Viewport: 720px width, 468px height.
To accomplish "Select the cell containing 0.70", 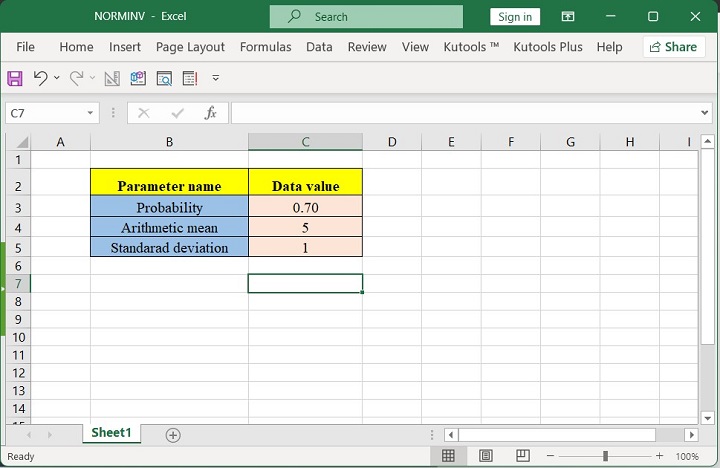I will tap(305, 206).
